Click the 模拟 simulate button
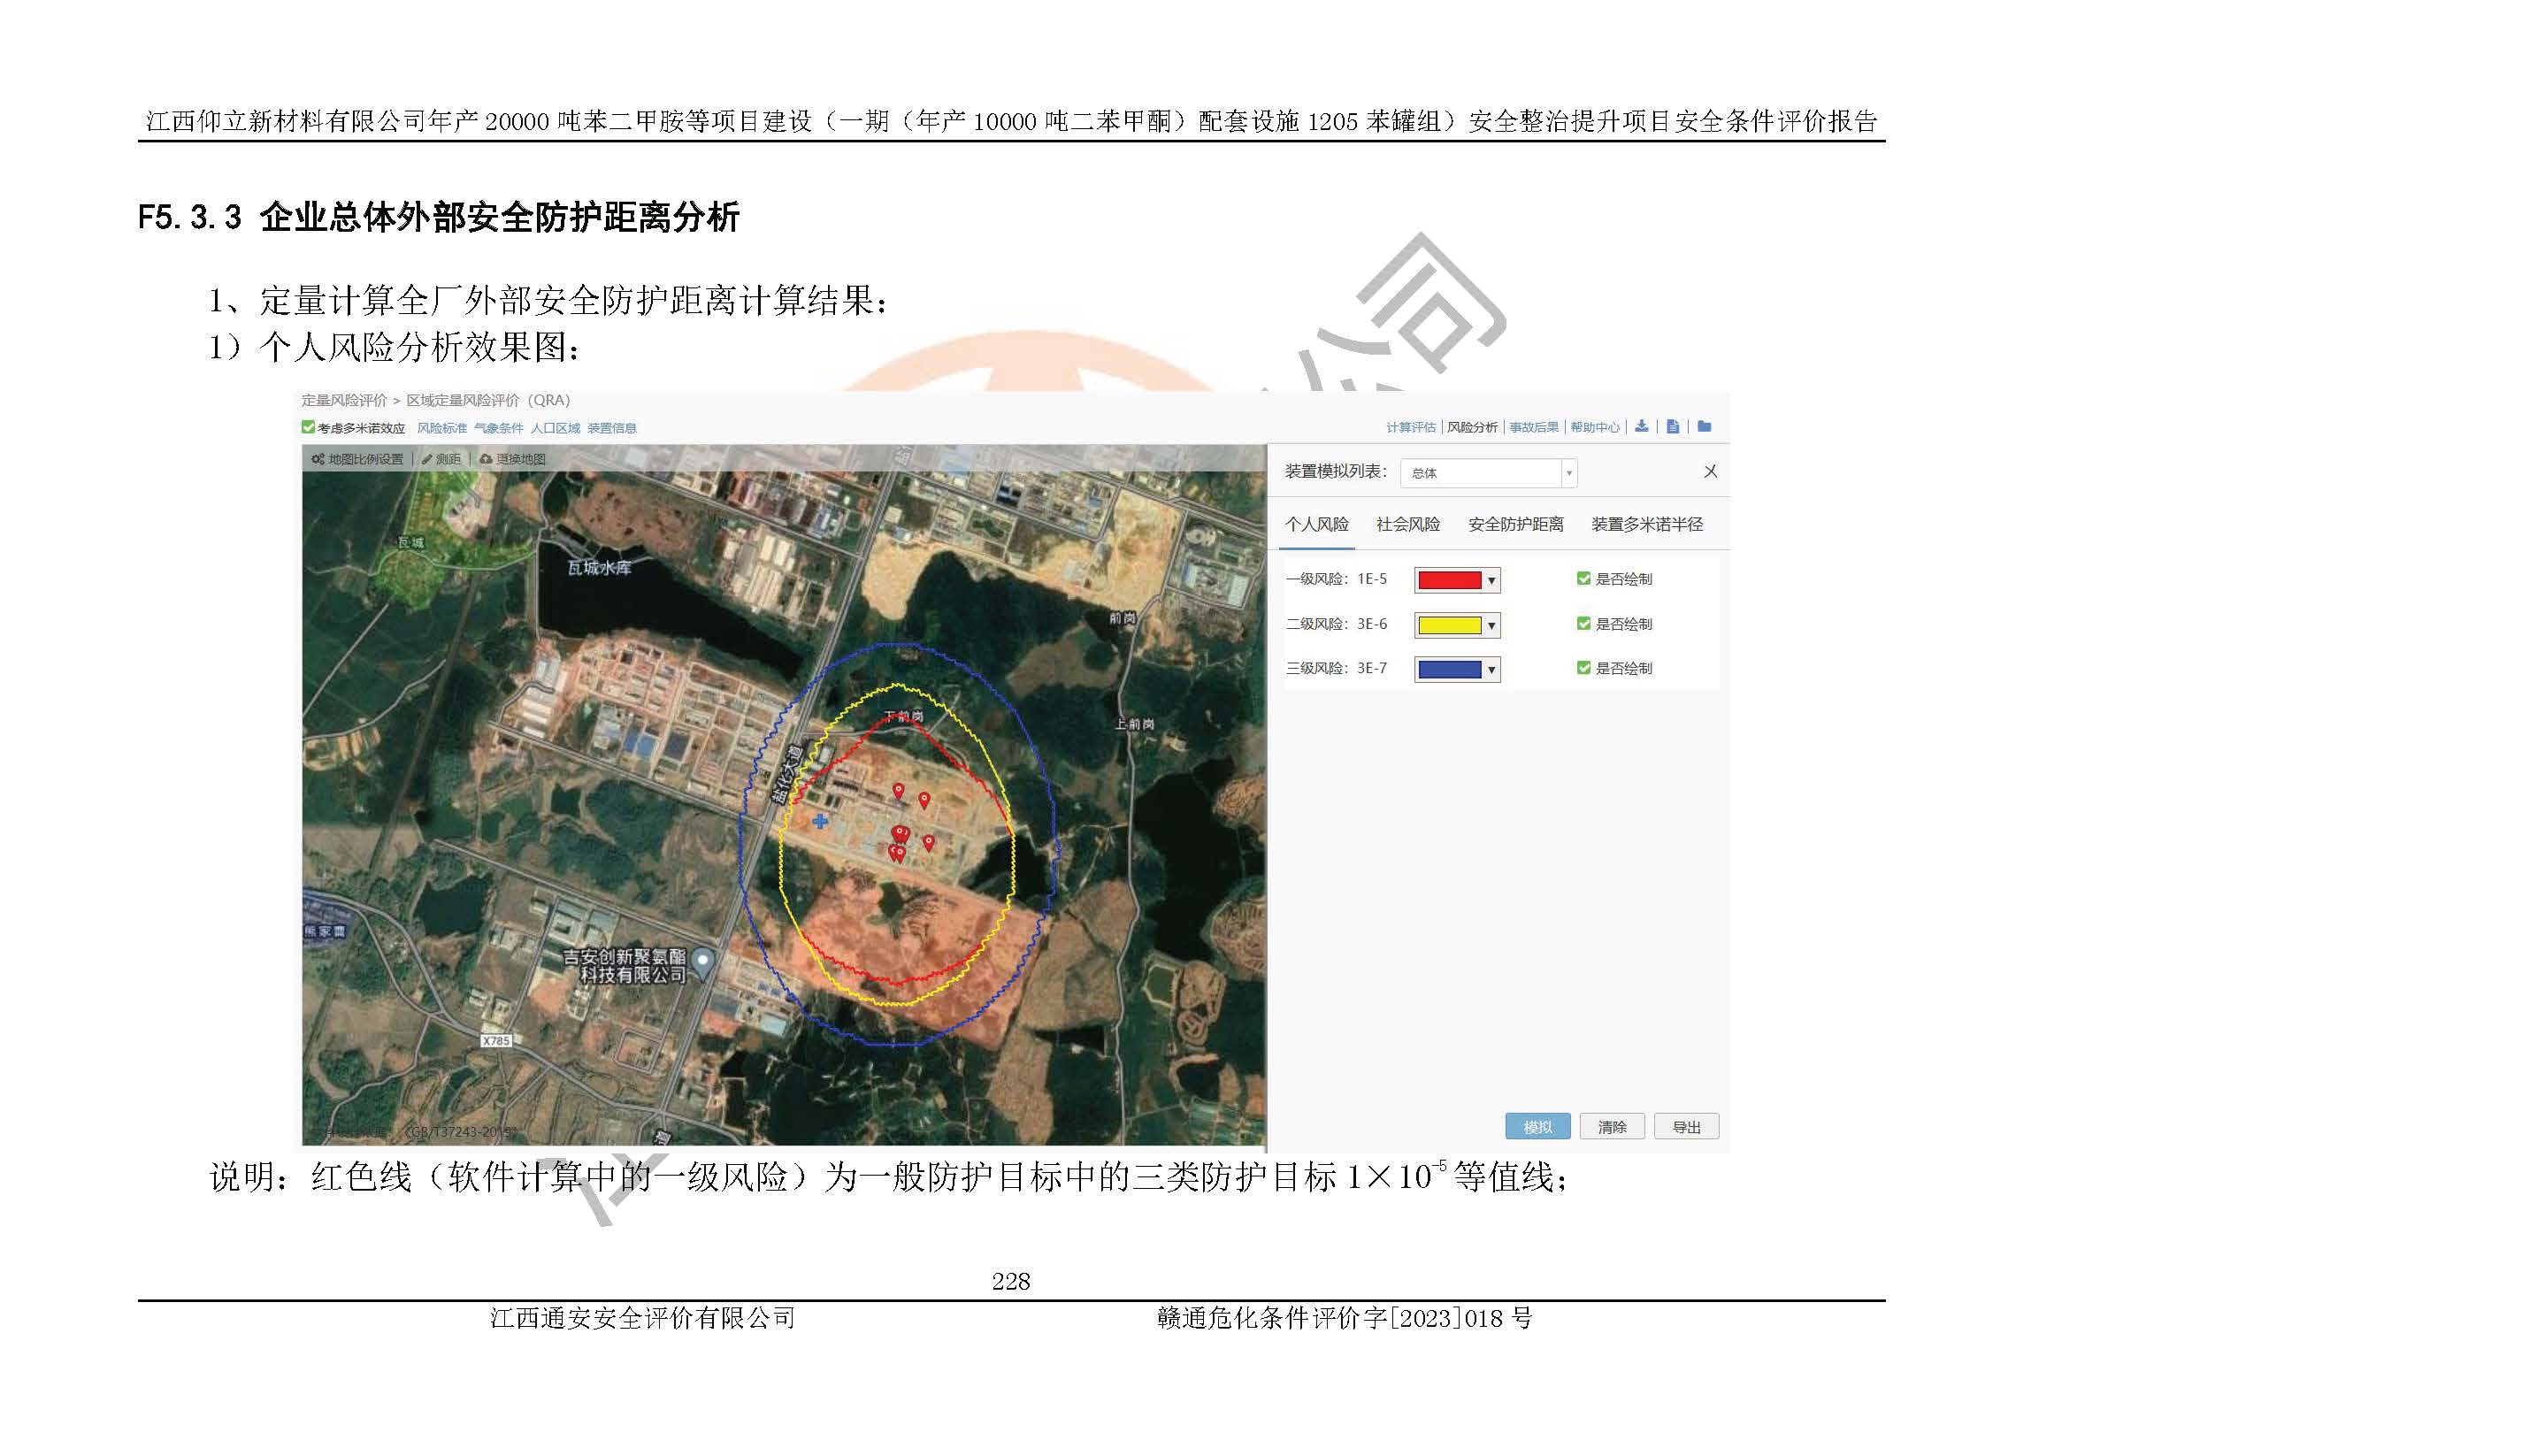The image size is (2537, 1456). click(x=1537, y=1127)
